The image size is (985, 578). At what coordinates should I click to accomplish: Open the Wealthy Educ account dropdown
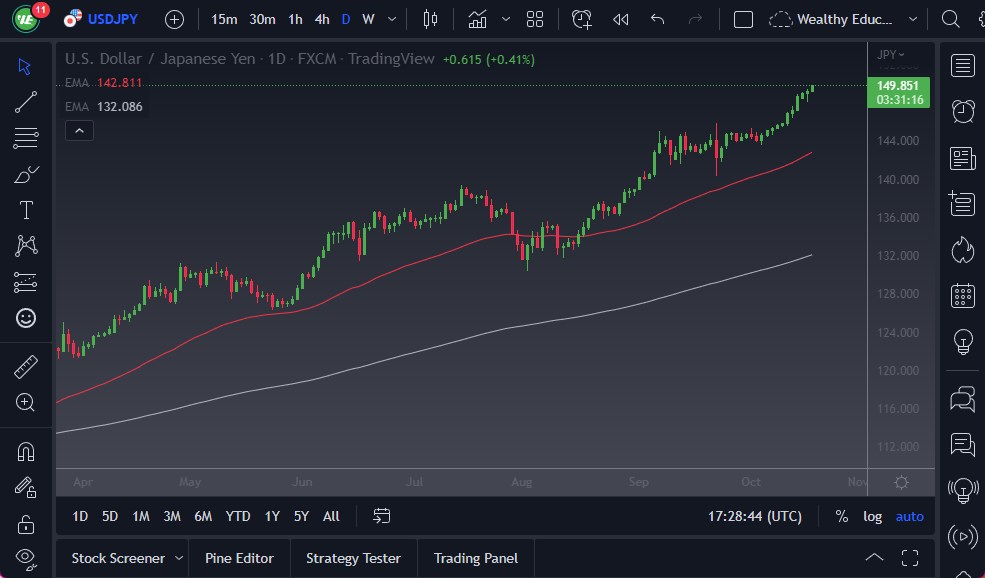pyautogui.click(x=912, y=19)
